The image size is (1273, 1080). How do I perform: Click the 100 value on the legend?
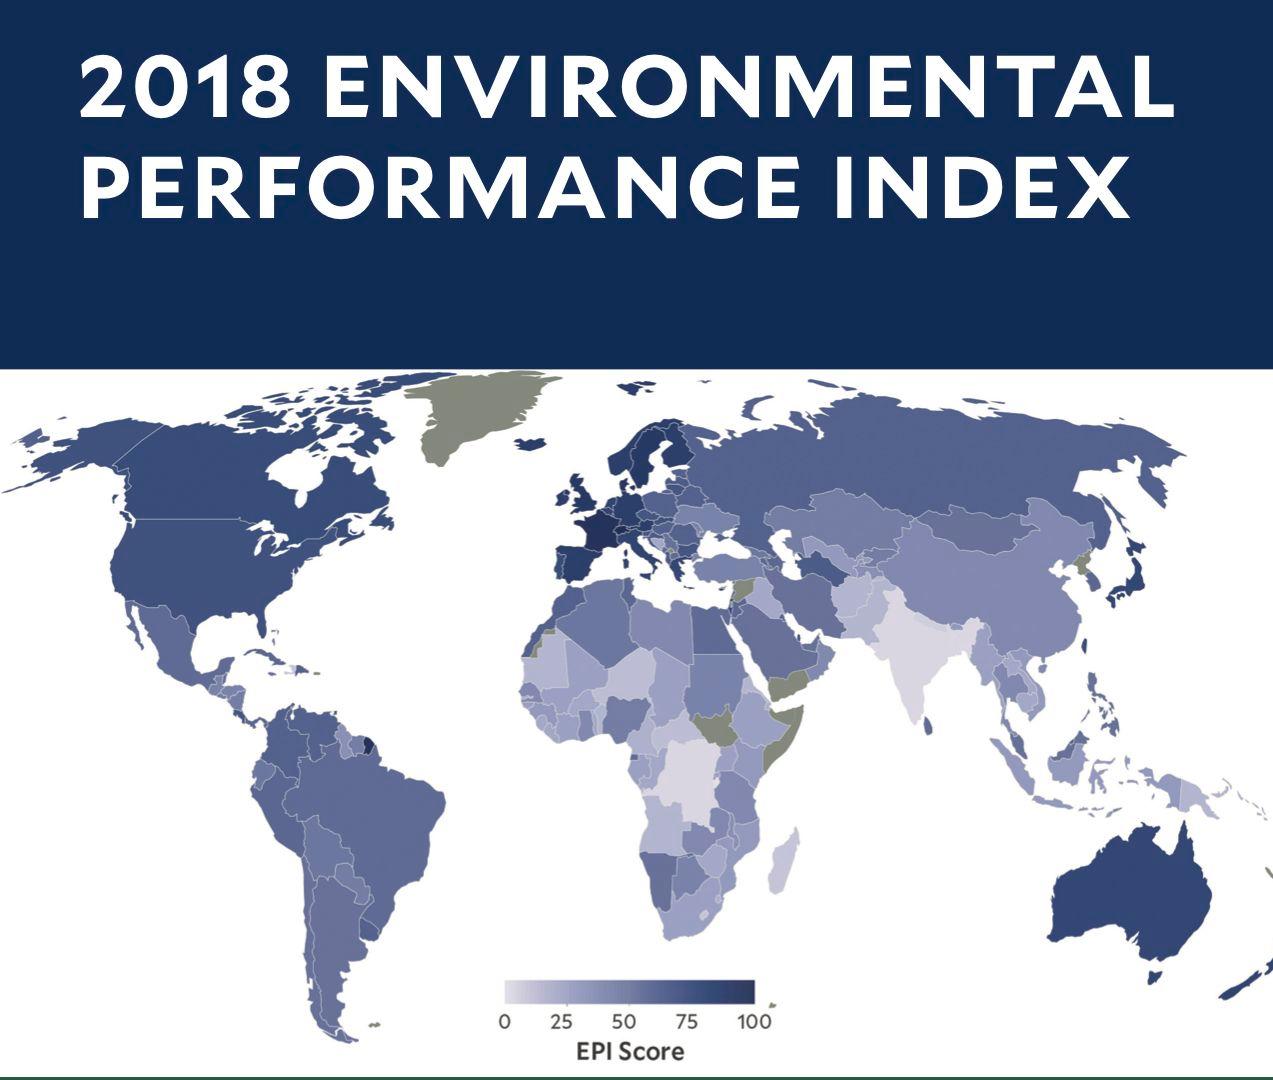(754, 1022)
